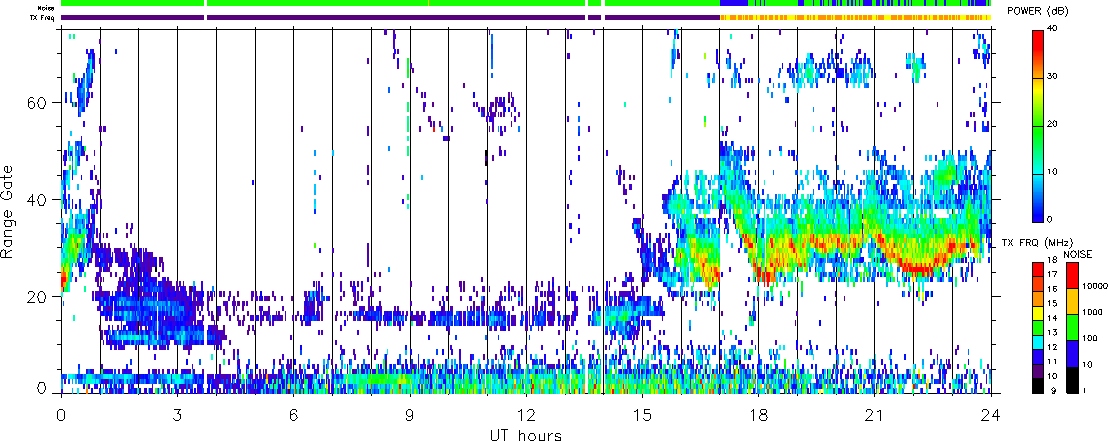Click the small 'Noise' strip label at top left
This screenshot has height=441, width=1108.
point(48,8)
